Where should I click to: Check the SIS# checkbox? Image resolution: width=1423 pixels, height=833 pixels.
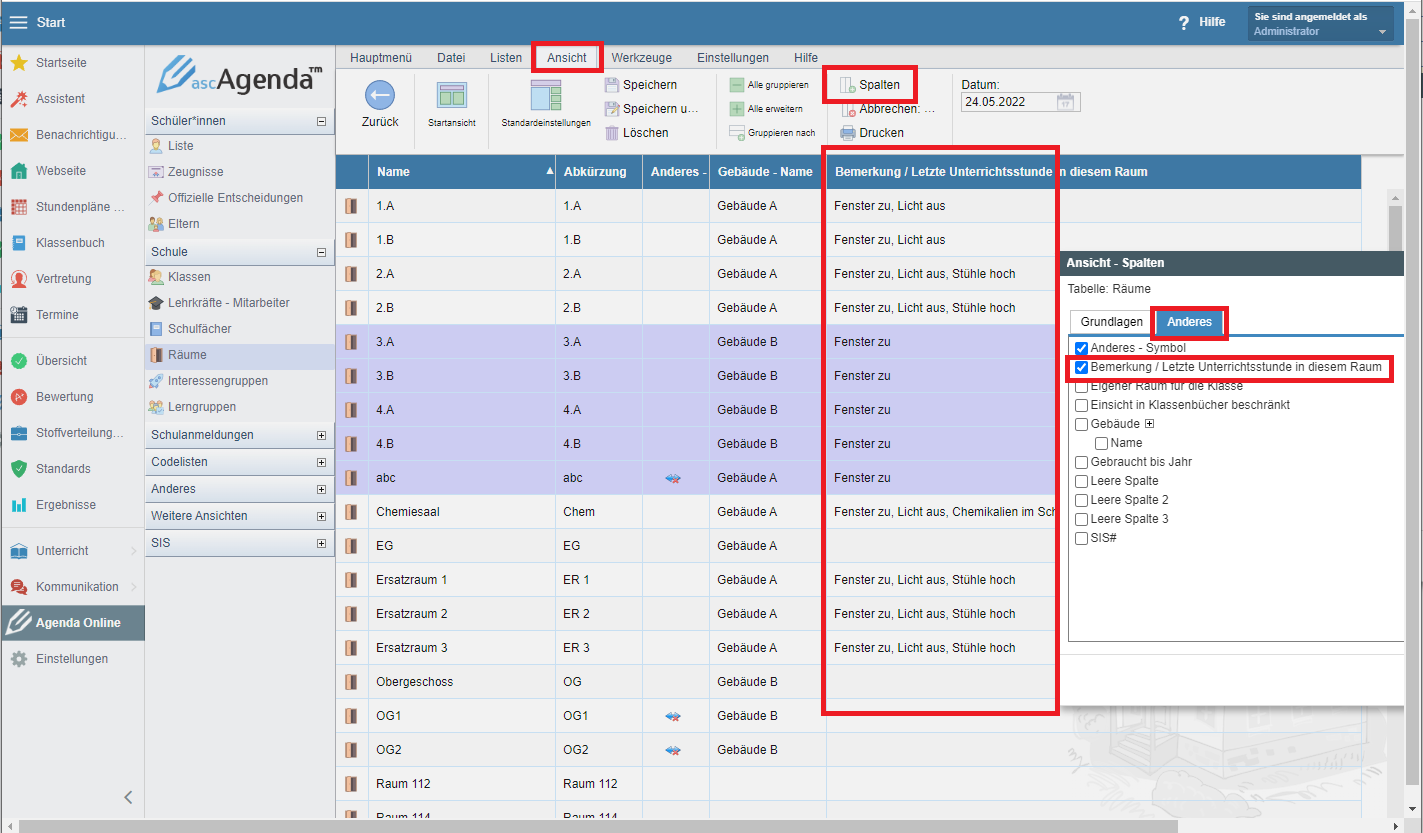tap(1081, 538)
